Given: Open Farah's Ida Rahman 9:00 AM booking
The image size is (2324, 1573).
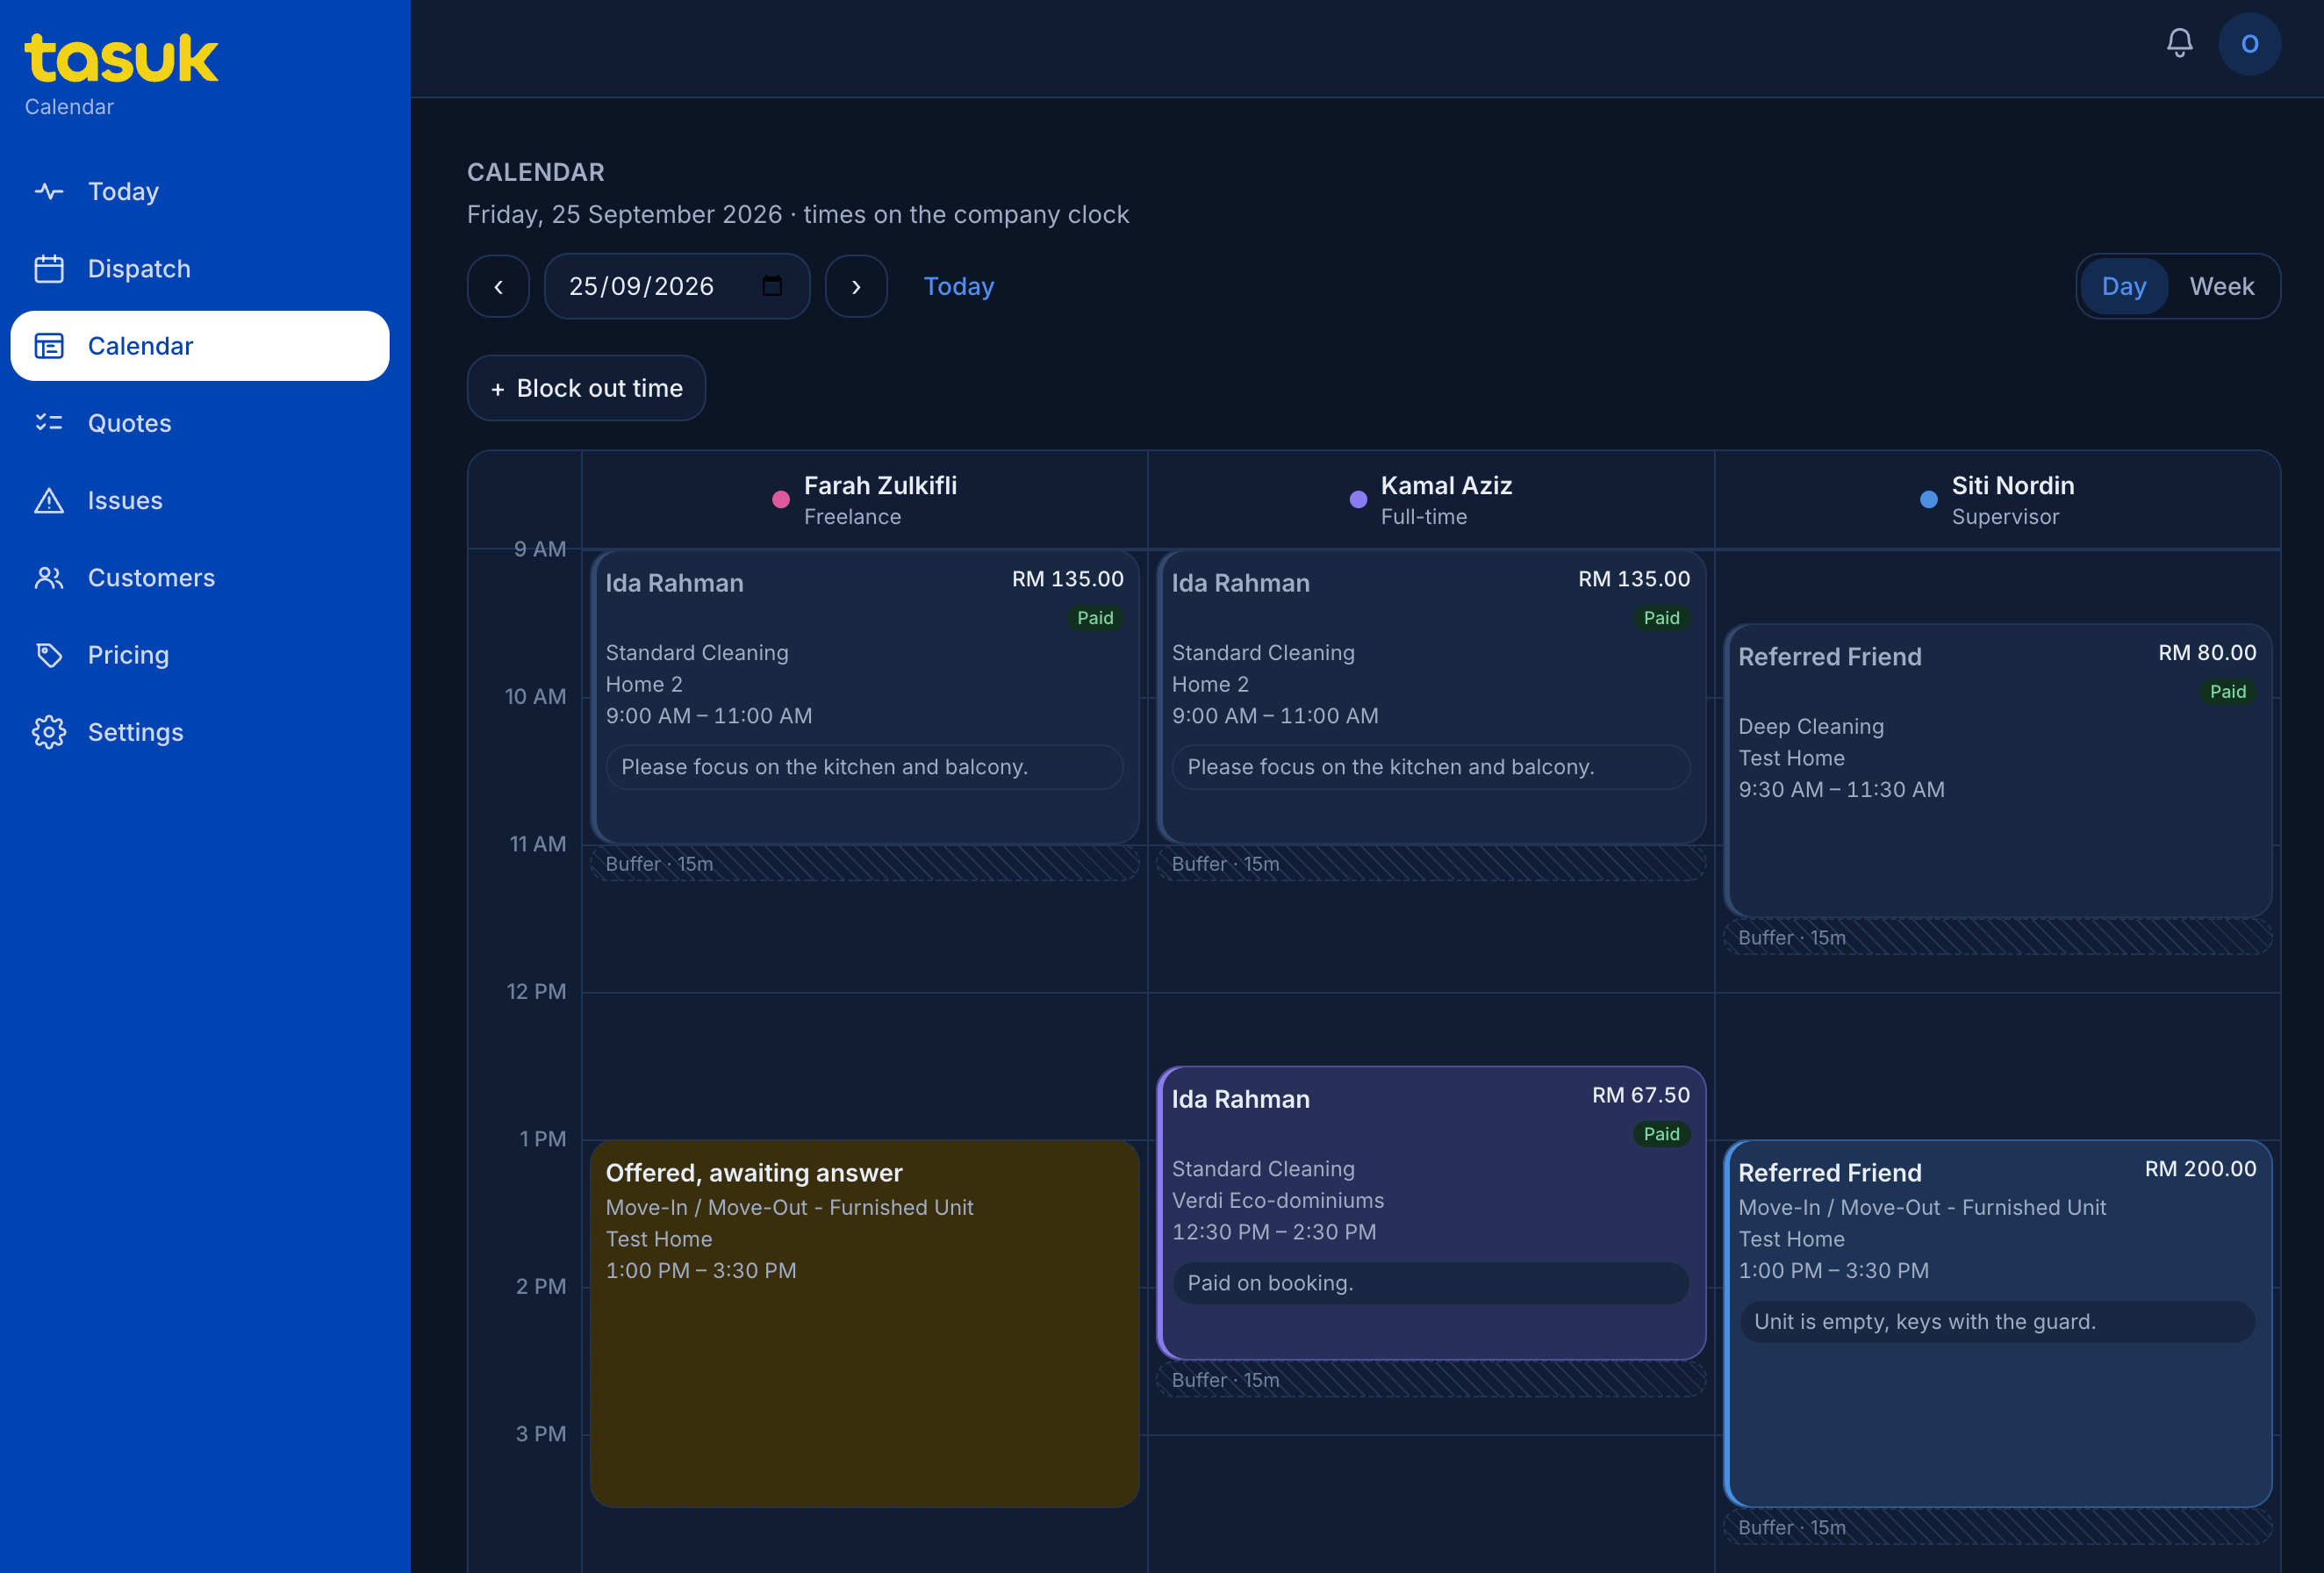Looking at the screenshot, I should (864, 697).
